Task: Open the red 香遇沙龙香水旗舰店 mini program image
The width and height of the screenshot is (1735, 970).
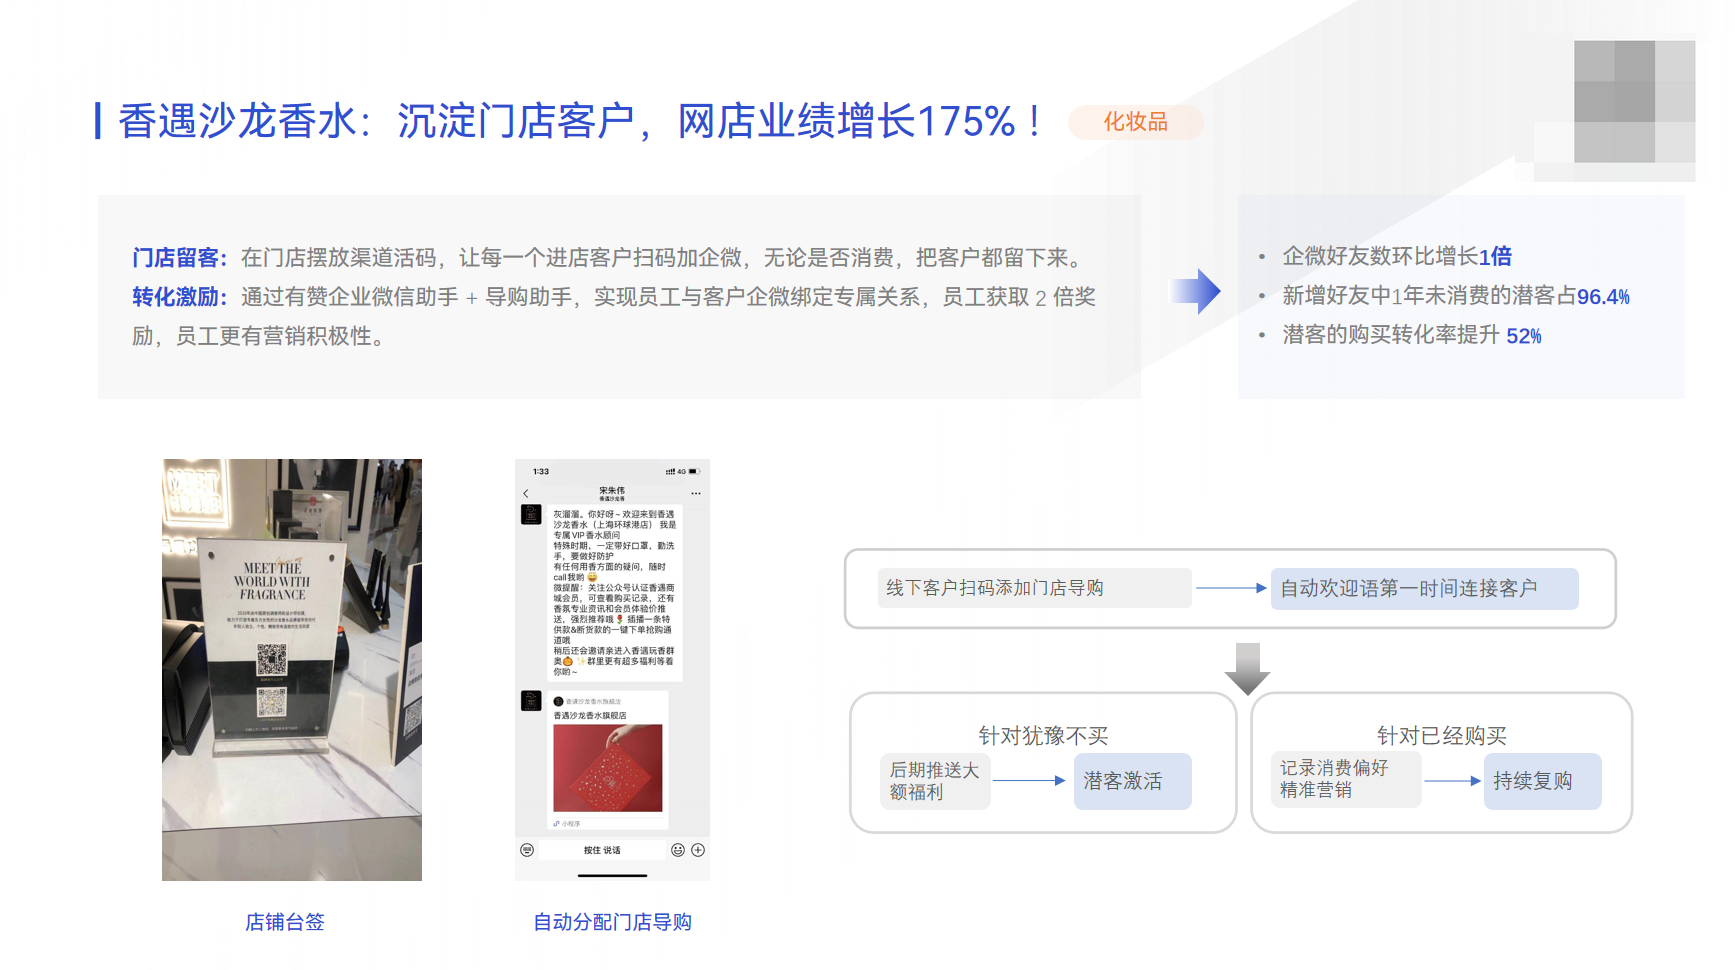Action: tap(608, 767)
